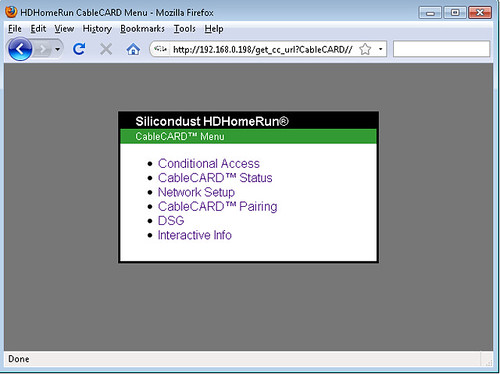The height and width of the screenshot is (374, 500).
Task: Maximize the Firefox window
Action: tap(455, 13)
